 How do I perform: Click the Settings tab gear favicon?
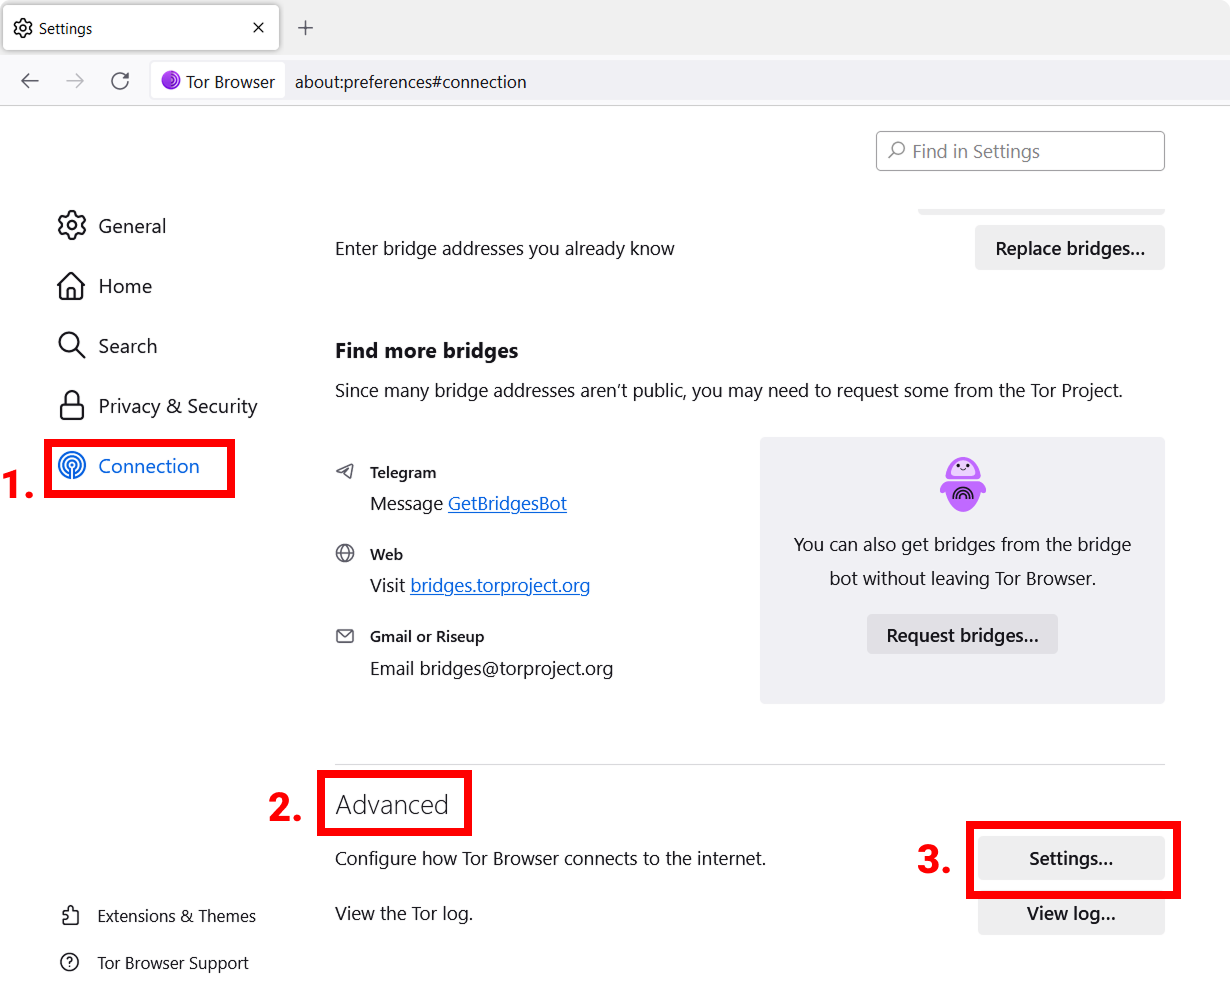point(23,28)
